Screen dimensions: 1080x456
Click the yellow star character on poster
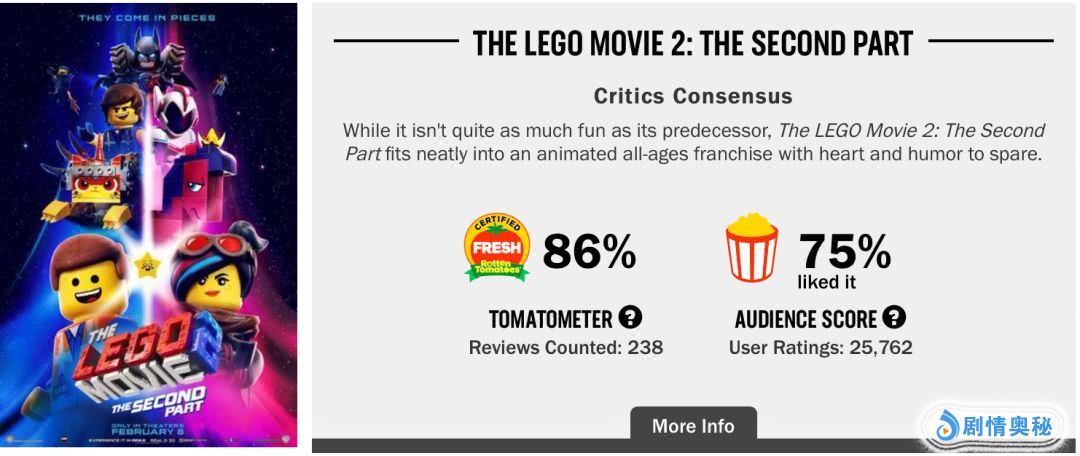(x=148, y=264)
